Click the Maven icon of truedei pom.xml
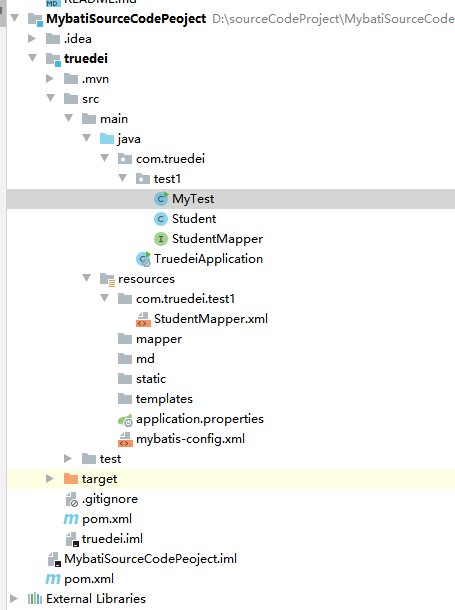 pyautogui.click(x=71, y=519)
